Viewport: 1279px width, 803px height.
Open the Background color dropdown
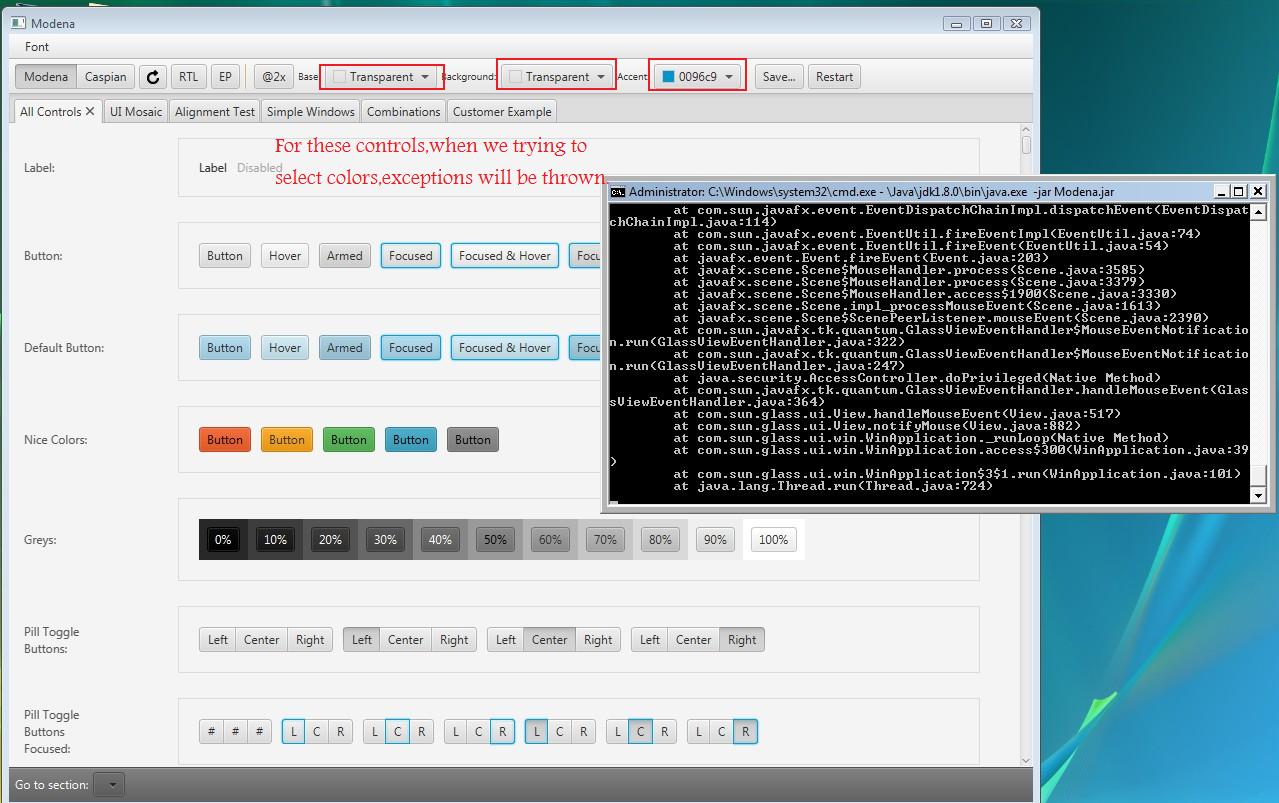click(557, 77)
